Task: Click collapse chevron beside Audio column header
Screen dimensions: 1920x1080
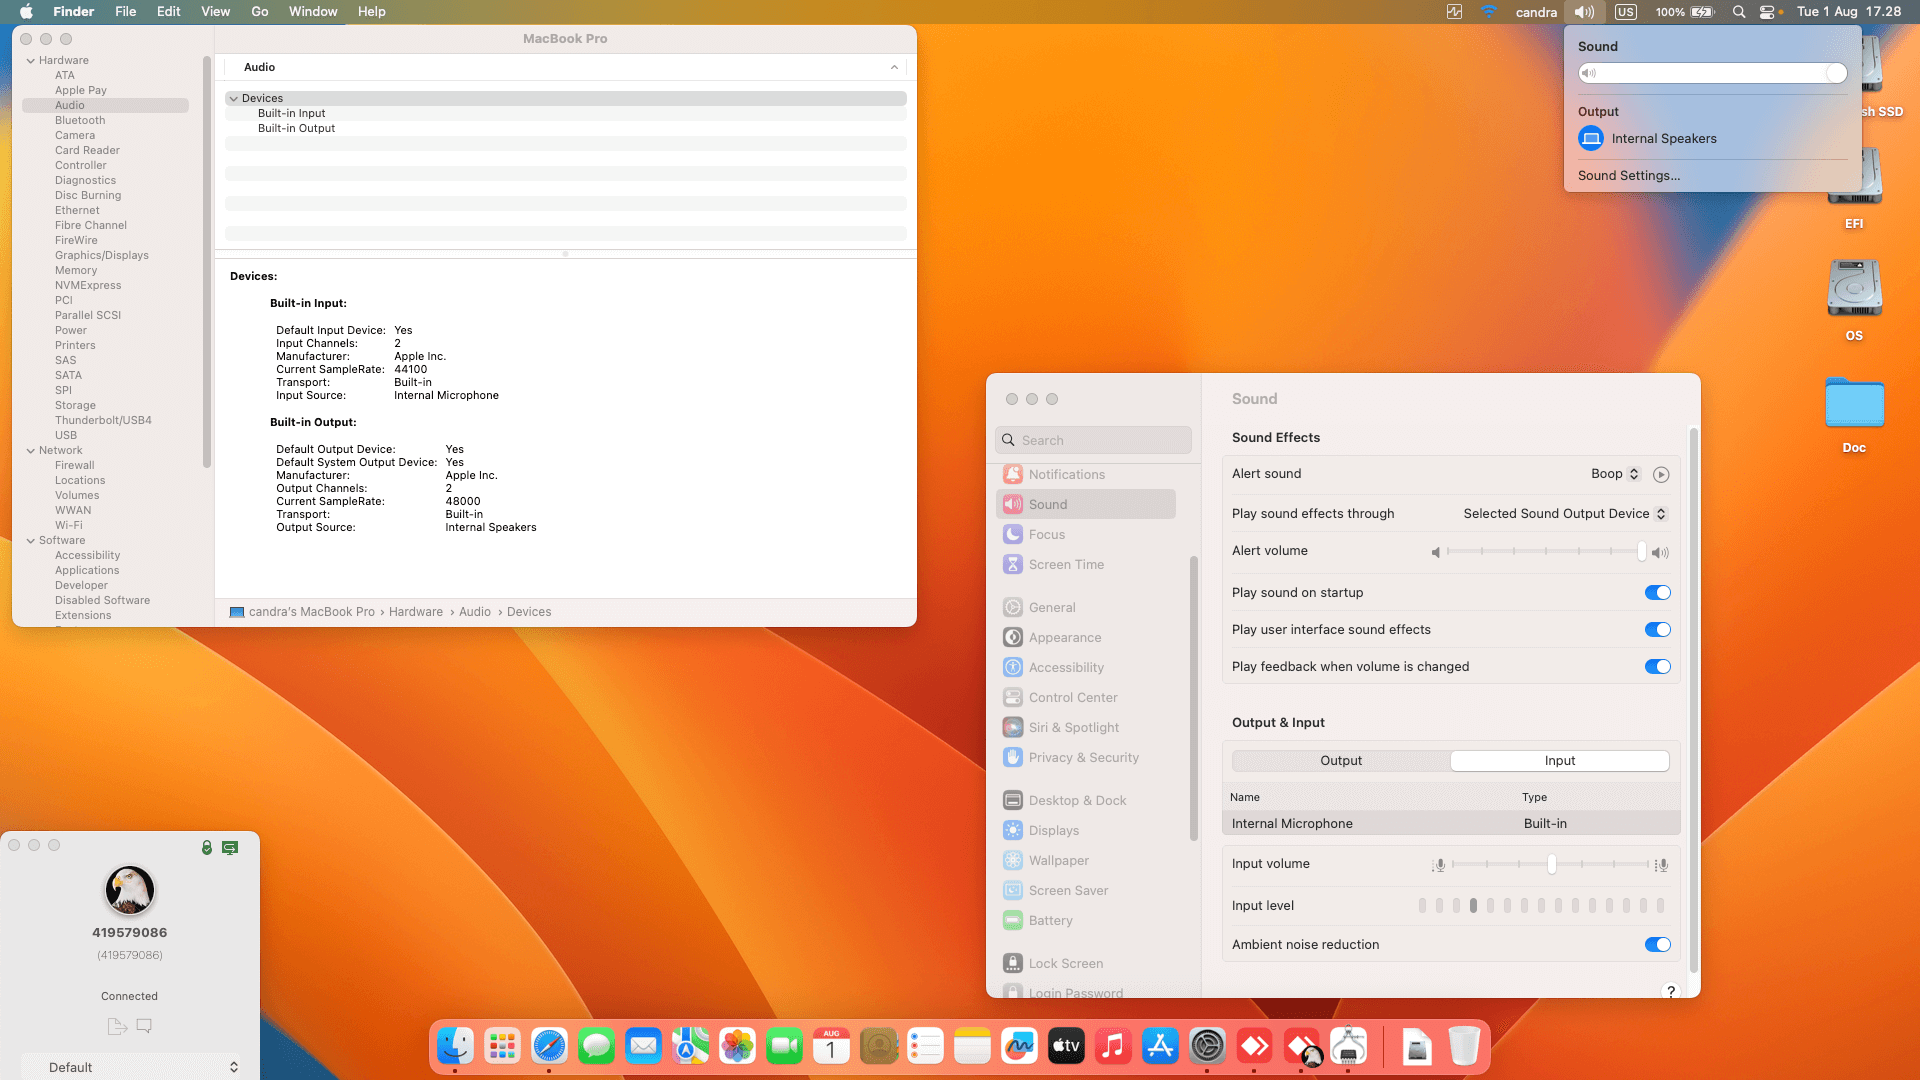Action: click(x=894, y=67)
